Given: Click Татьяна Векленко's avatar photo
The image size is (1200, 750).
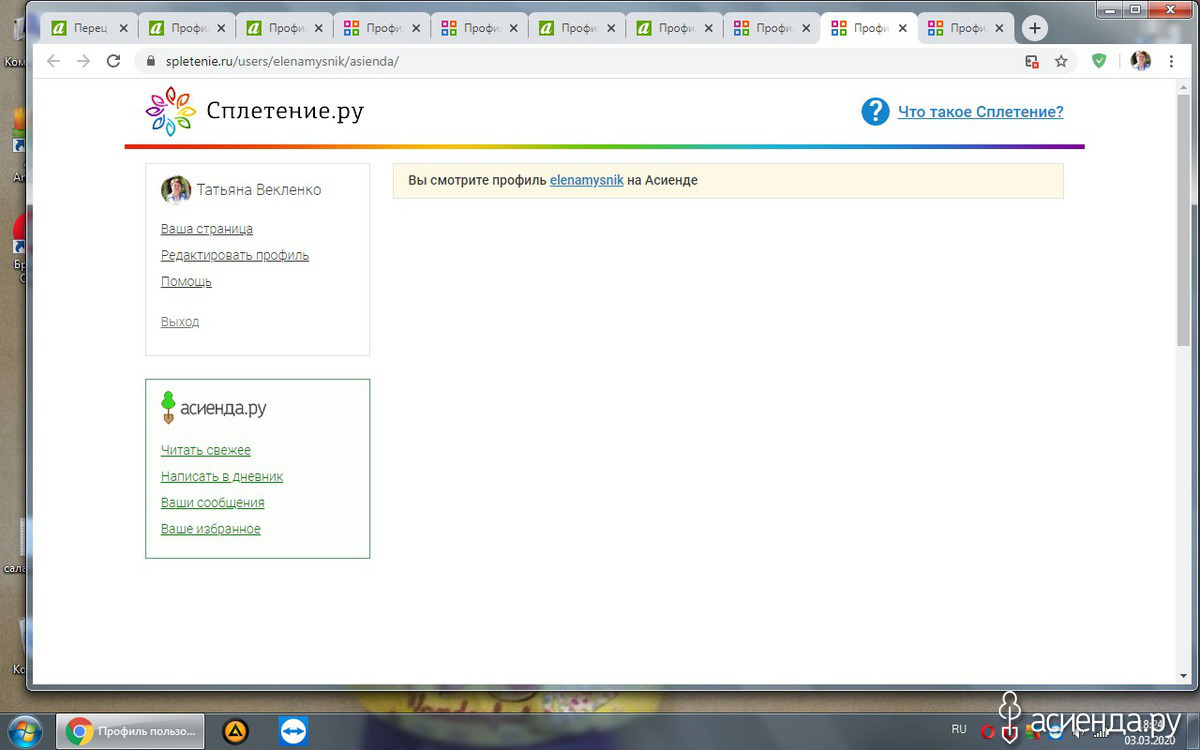Looking at the screenshot, I should (x=176, y=190).
